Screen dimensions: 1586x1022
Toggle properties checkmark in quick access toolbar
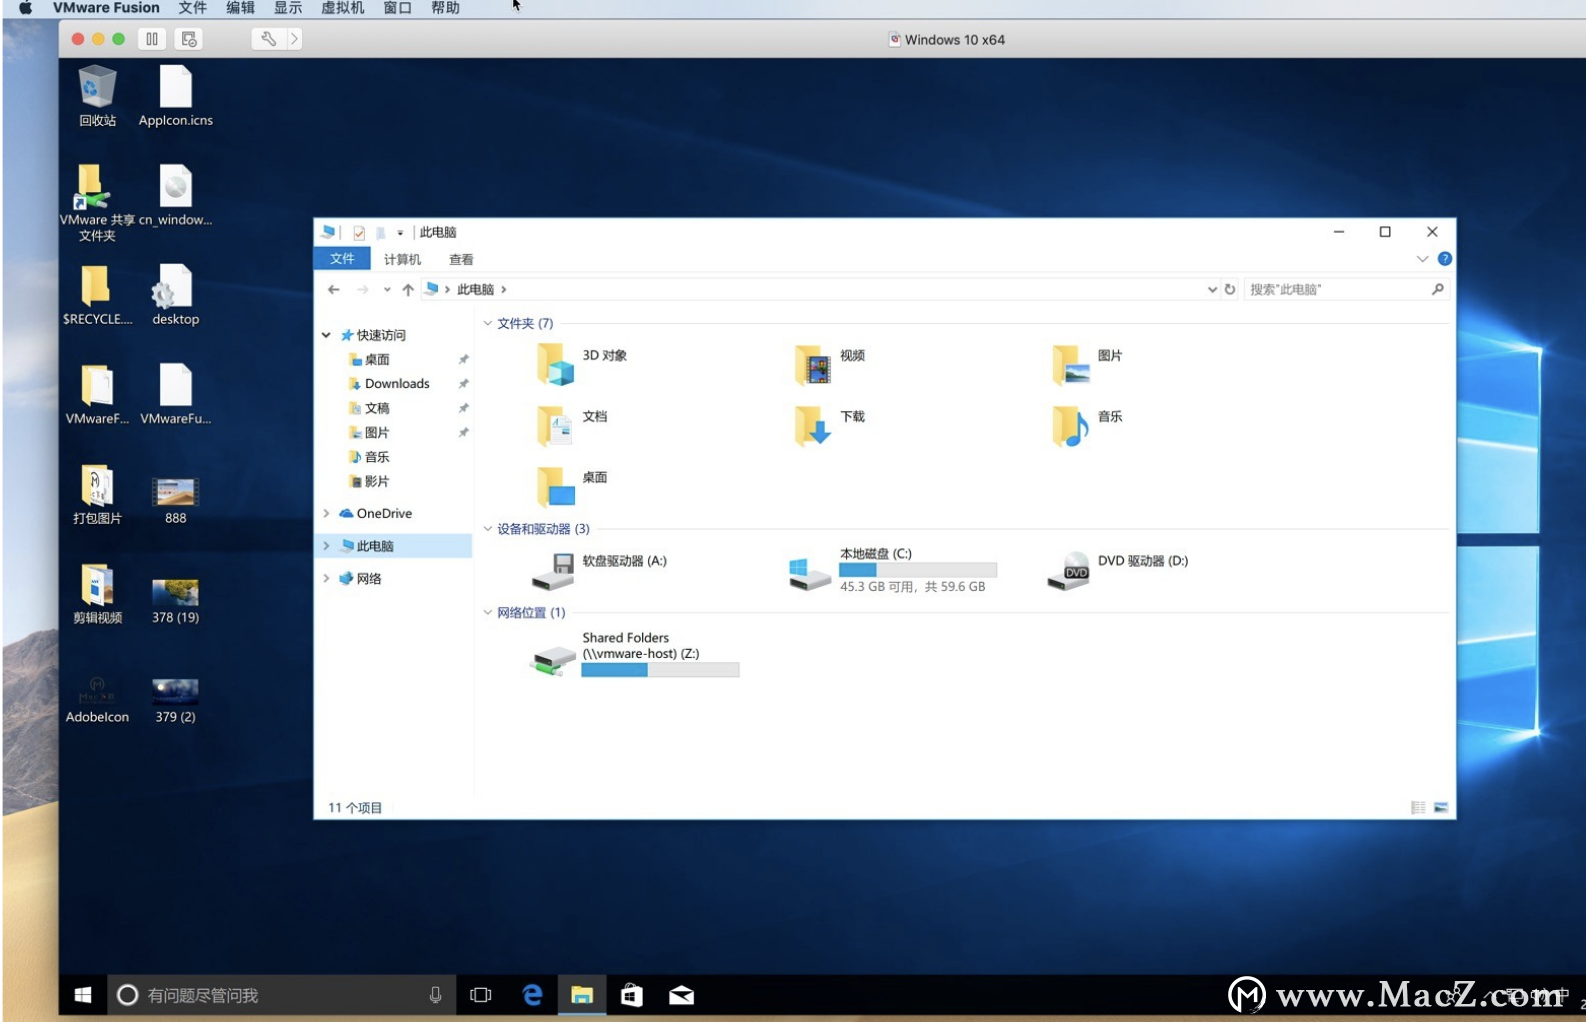click(359, 233)
